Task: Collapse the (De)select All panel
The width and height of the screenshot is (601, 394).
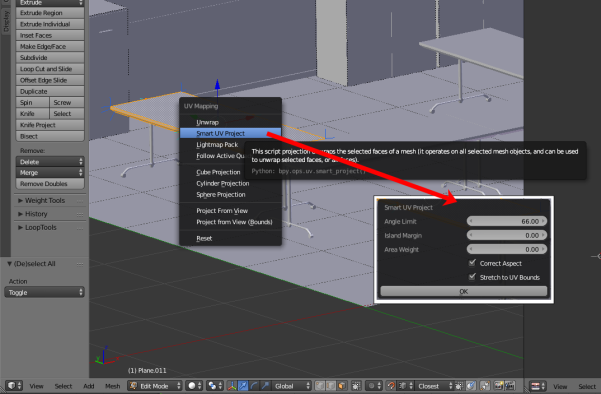Action: click(x=31, y=264)
